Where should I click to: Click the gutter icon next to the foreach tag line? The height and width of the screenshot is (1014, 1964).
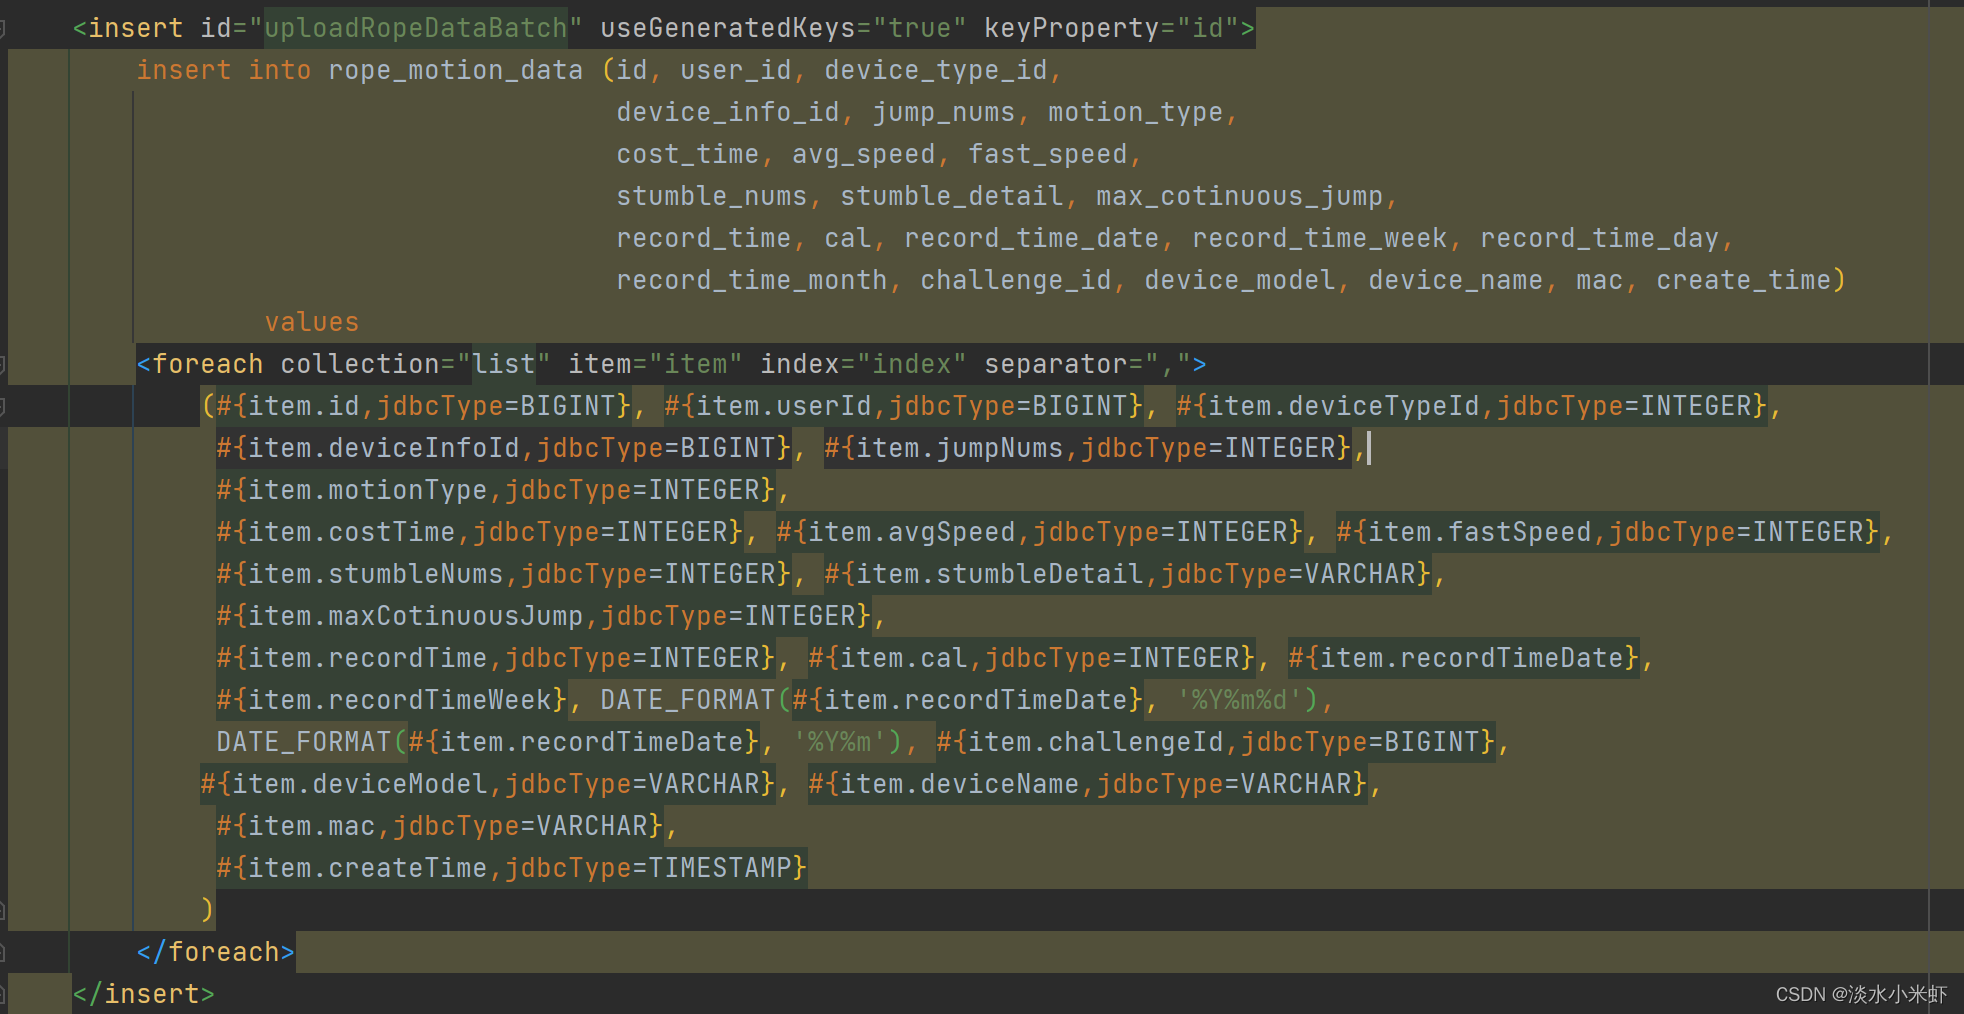5,363
